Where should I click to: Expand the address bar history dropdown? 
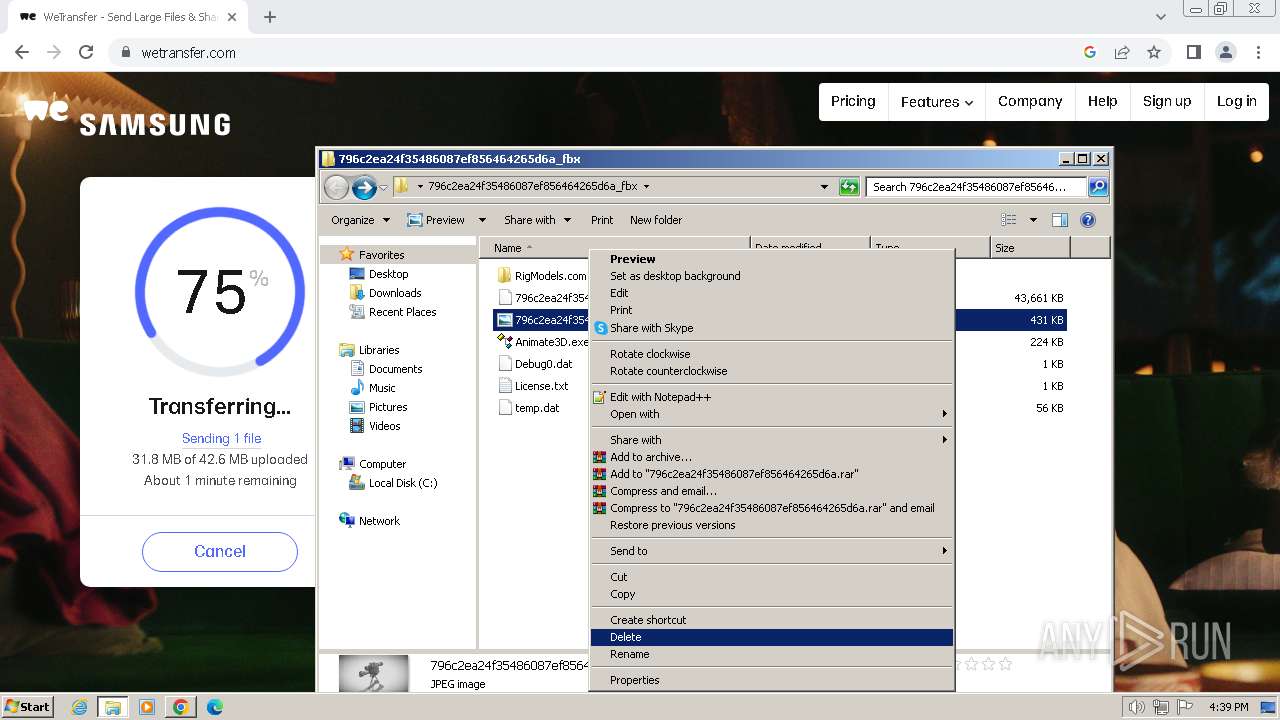(x=824, y=186)
